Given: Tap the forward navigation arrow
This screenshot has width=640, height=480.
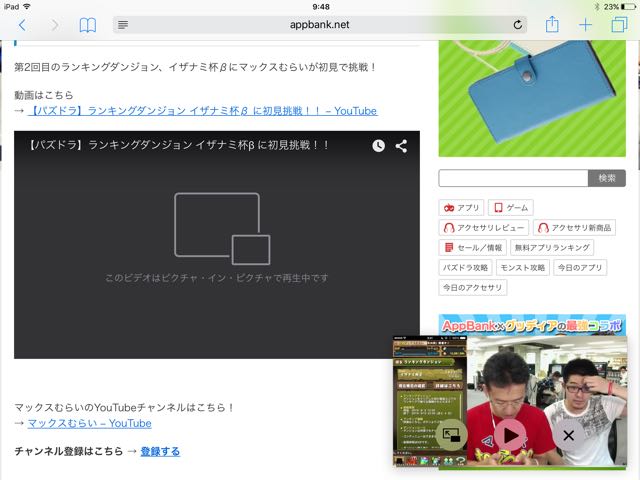Looking at the screenshot, I should 54,25.
